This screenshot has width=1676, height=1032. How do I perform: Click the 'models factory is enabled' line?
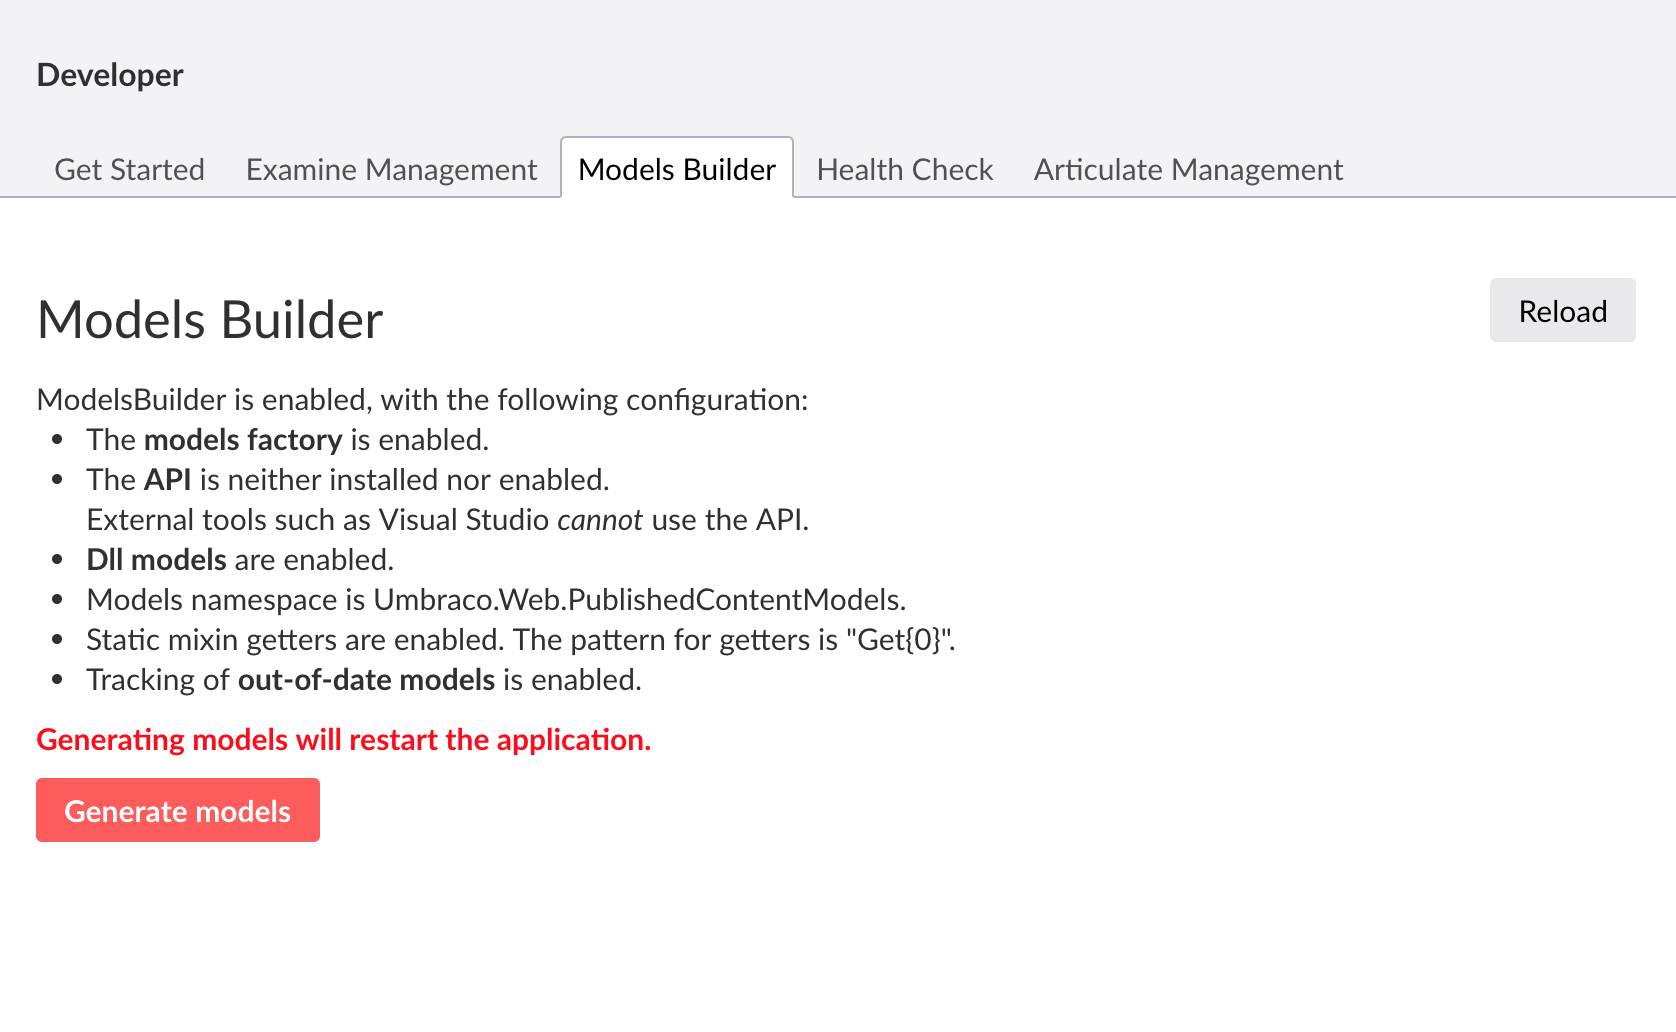pyautogui.click(x=288, y=440)
